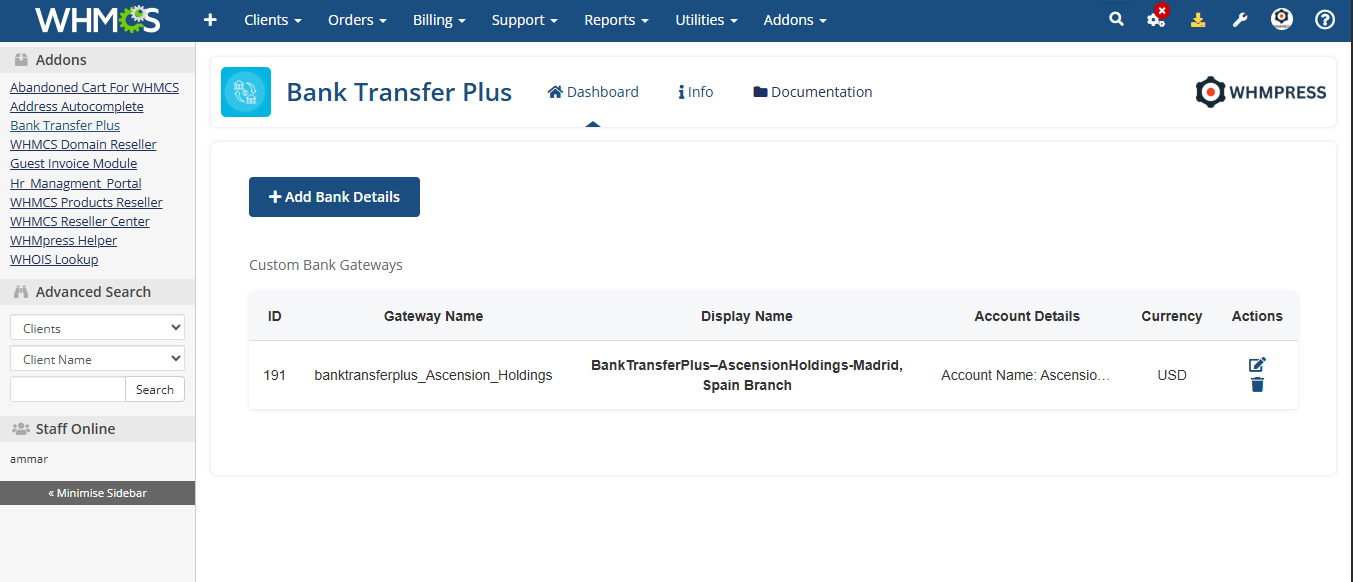Viewport: 1353px width, 582px height.
Task: Click the Advanced Search text input field
Action: (x=68, y=389)
